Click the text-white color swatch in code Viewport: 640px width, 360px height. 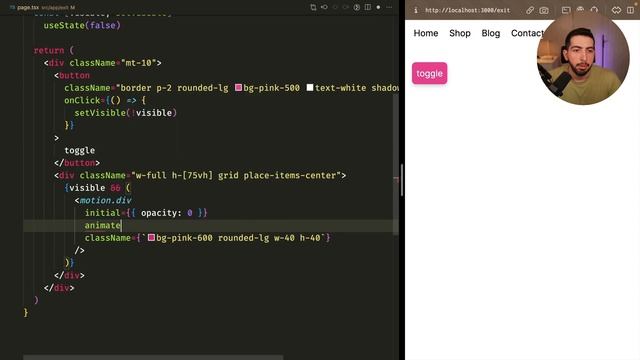point(310,88)
